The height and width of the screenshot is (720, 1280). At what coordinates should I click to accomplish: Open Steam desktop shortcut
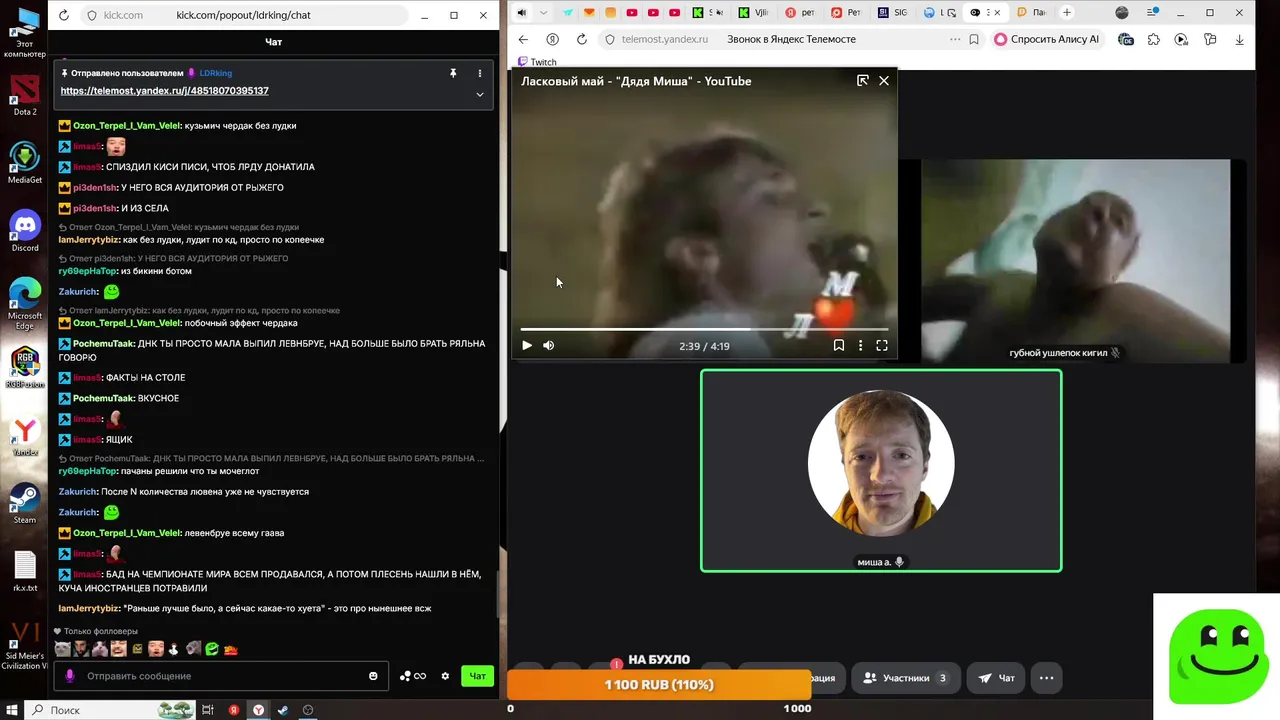coord(25,503)
